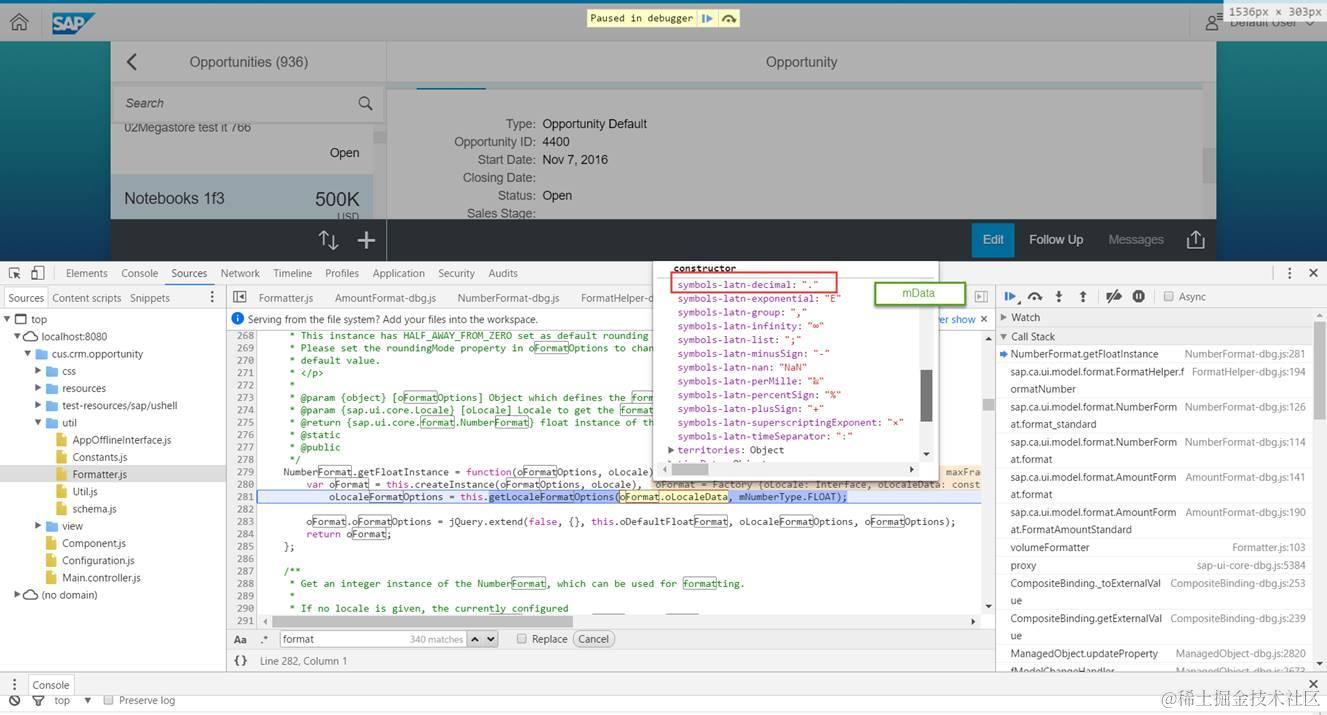Toggle the device toolbar icon
The height and width of the screenshot is (715, 1327).
[37, 273]
